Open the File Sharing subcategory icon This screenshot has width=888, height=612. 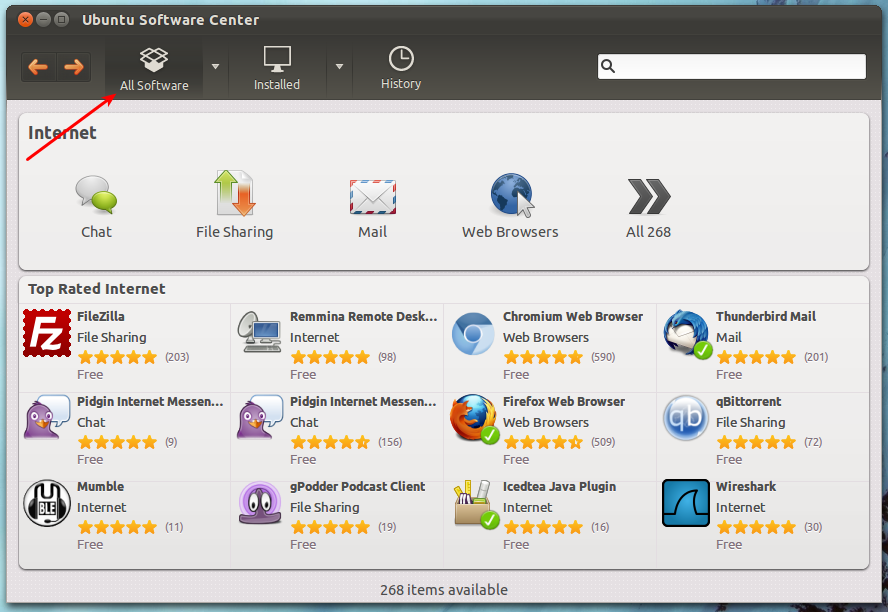234,194
